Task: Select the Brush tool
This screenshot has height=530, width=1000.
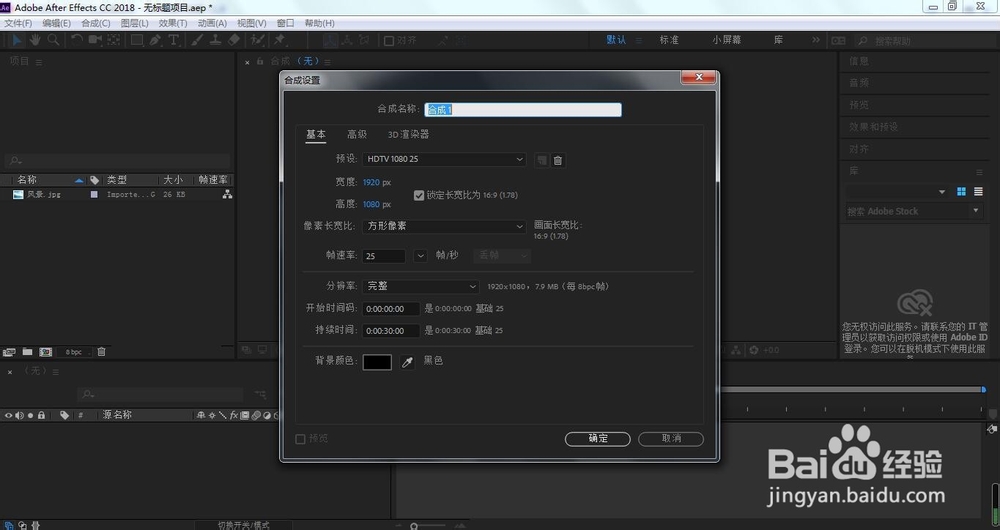Action: click(197, 40)
